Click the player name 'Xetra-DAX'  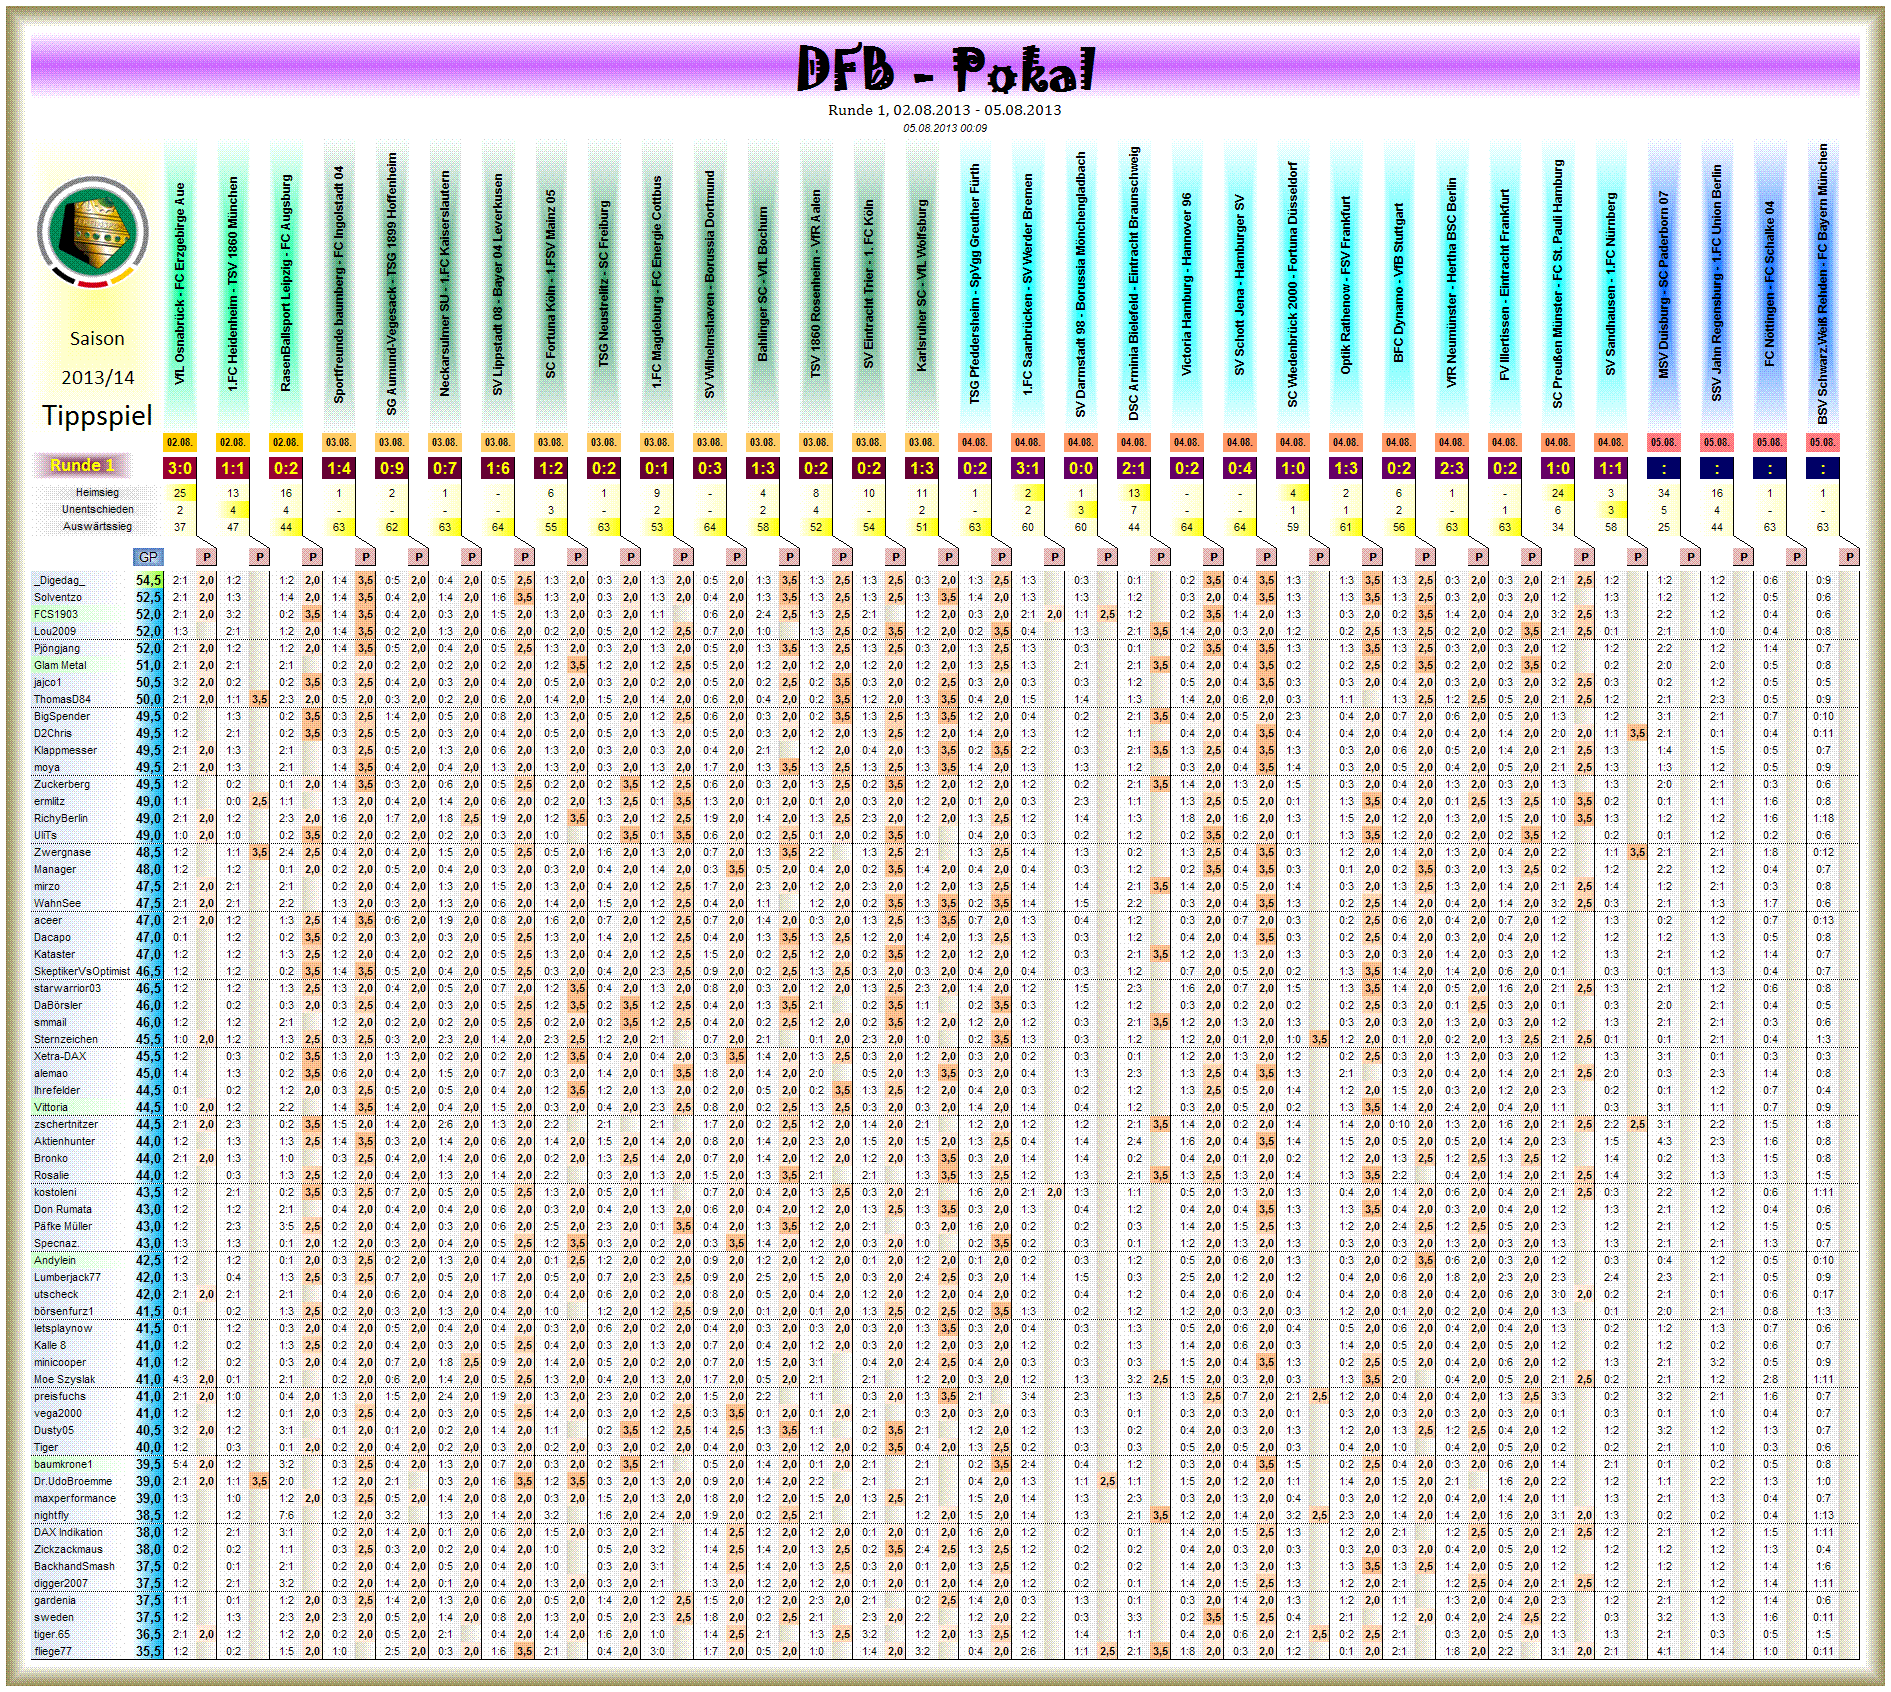60,1056
